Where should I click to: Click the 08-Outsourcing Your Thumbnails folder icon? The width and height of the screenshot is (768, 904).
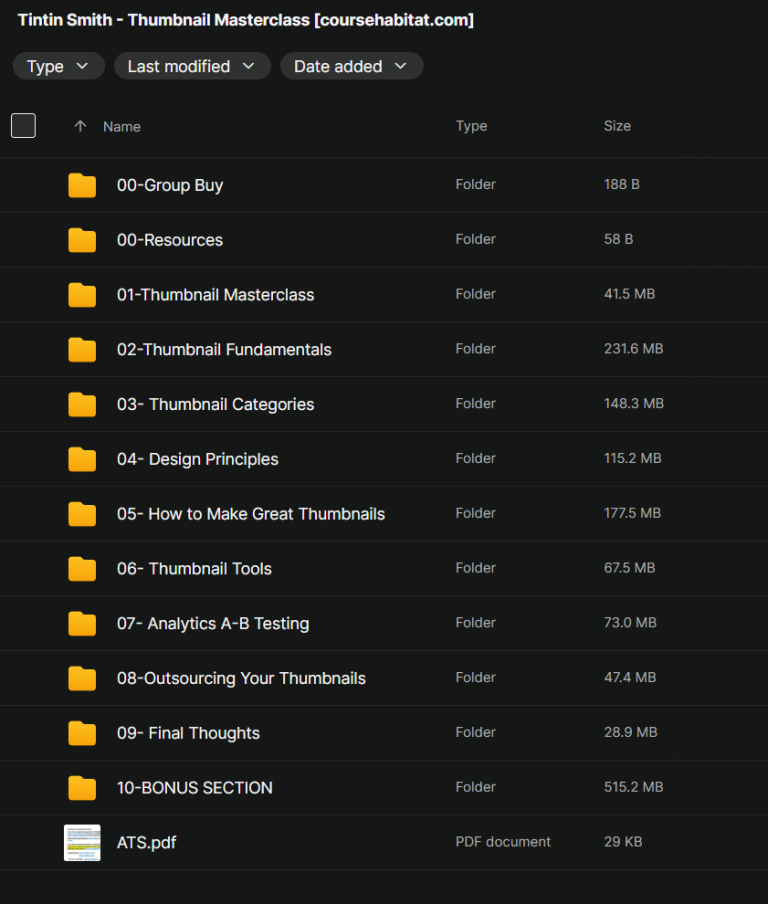point(82,678)
